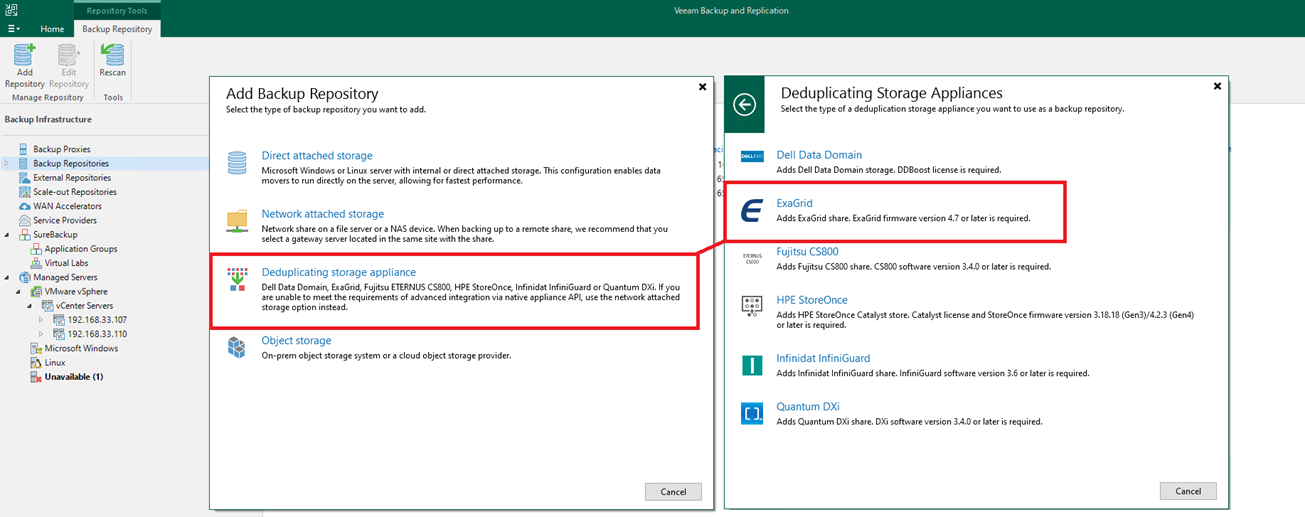This screenshot has height=517, width=1305.
Task: Collapse the Managed Servers tree node
Action: (x=7, y=277)
